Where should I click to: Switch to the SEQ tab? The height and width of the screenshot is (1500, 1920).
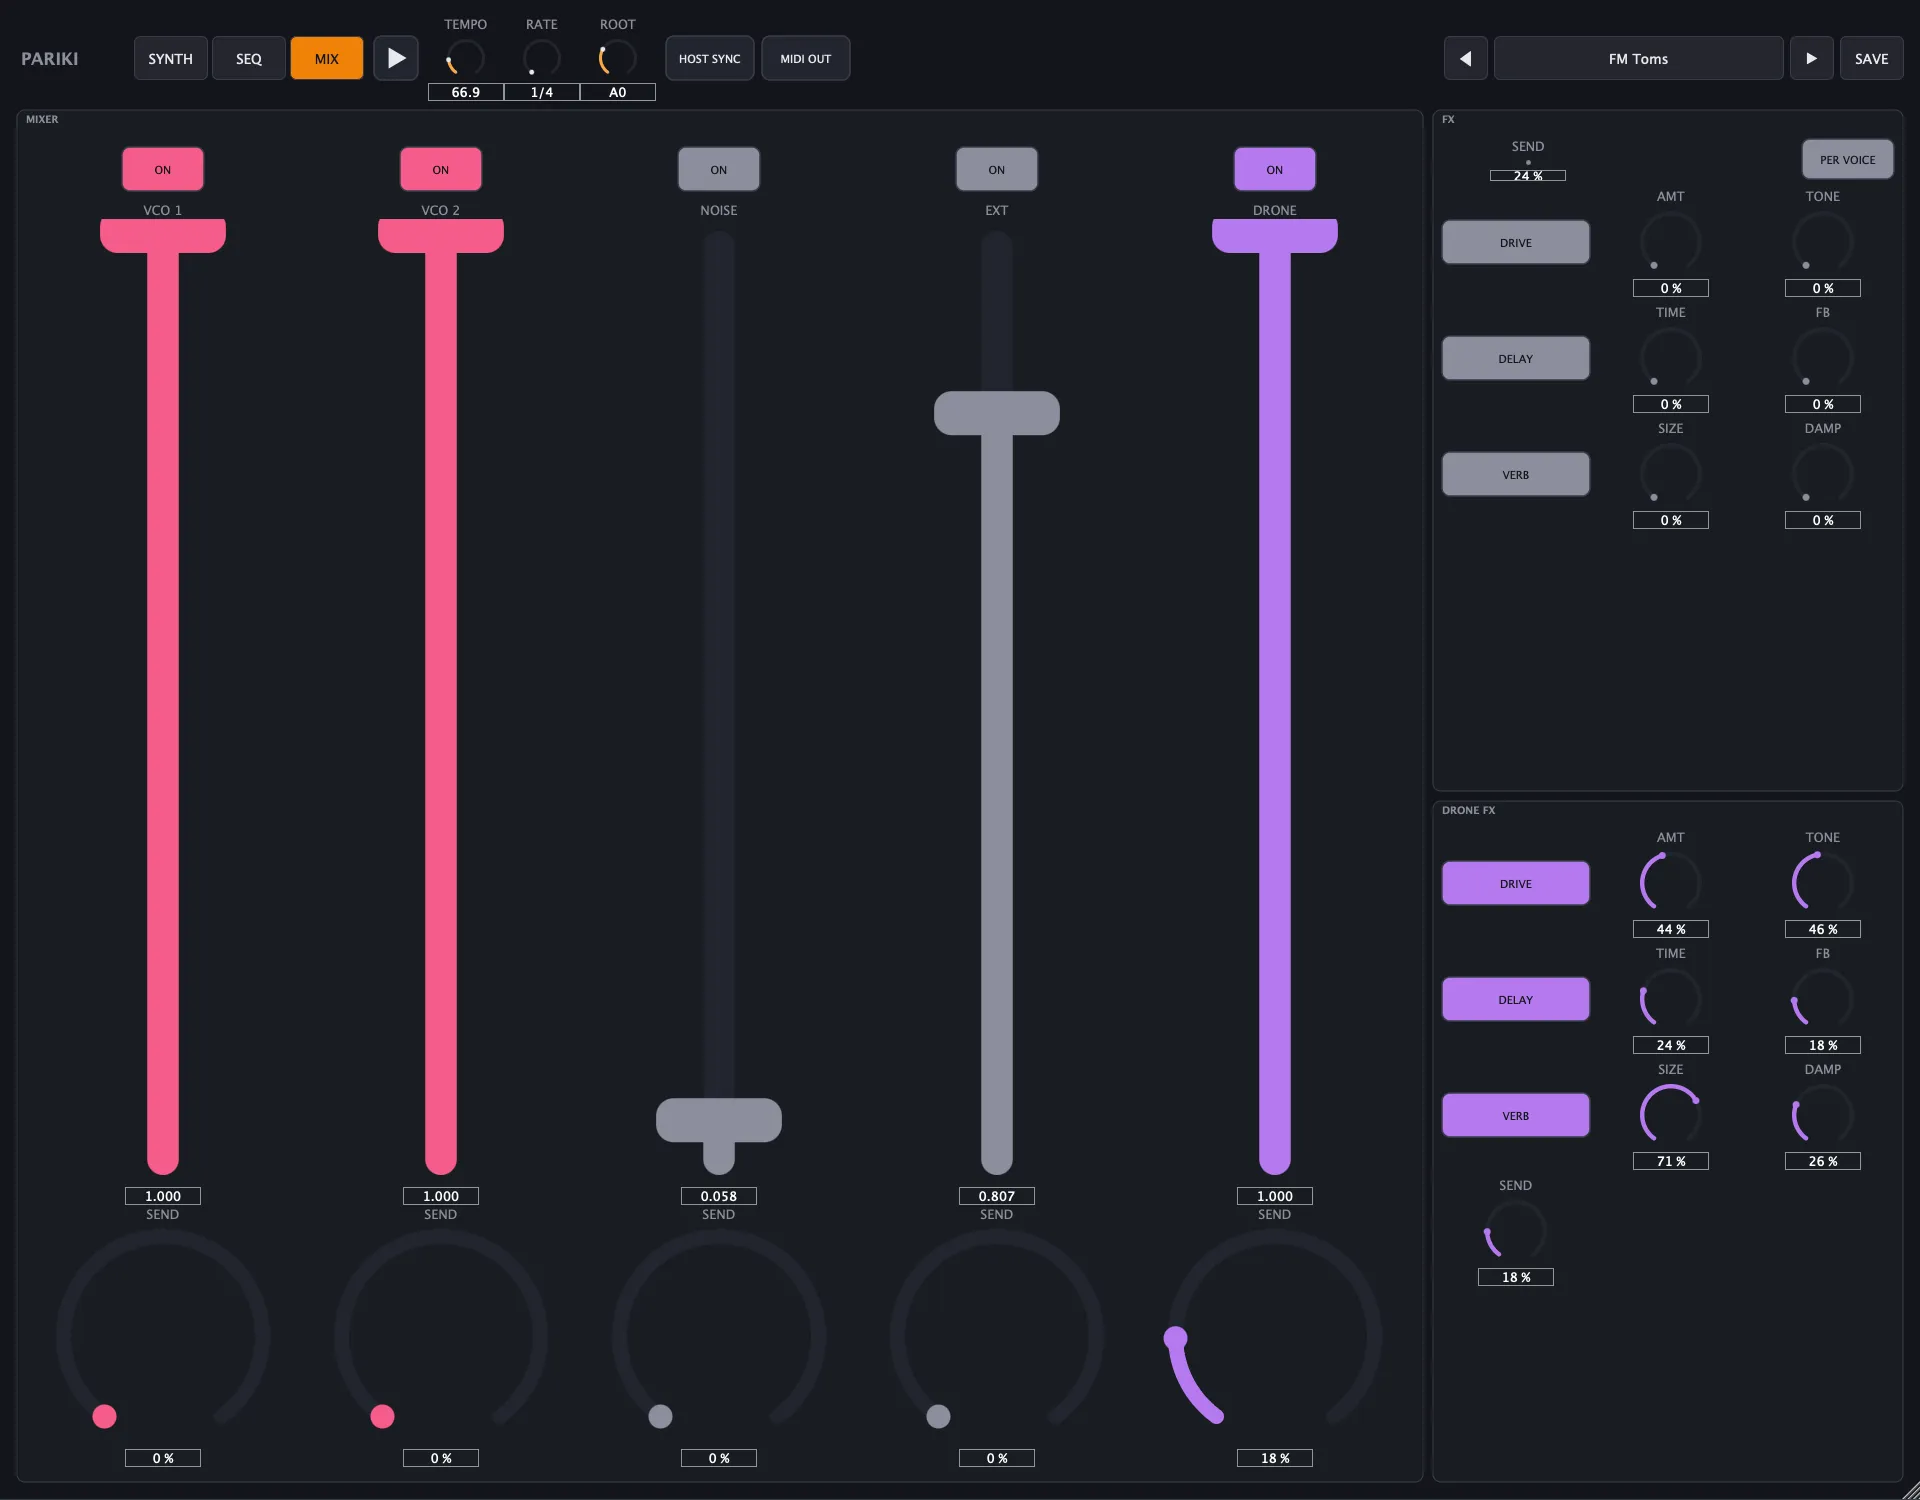pos(248,58)
